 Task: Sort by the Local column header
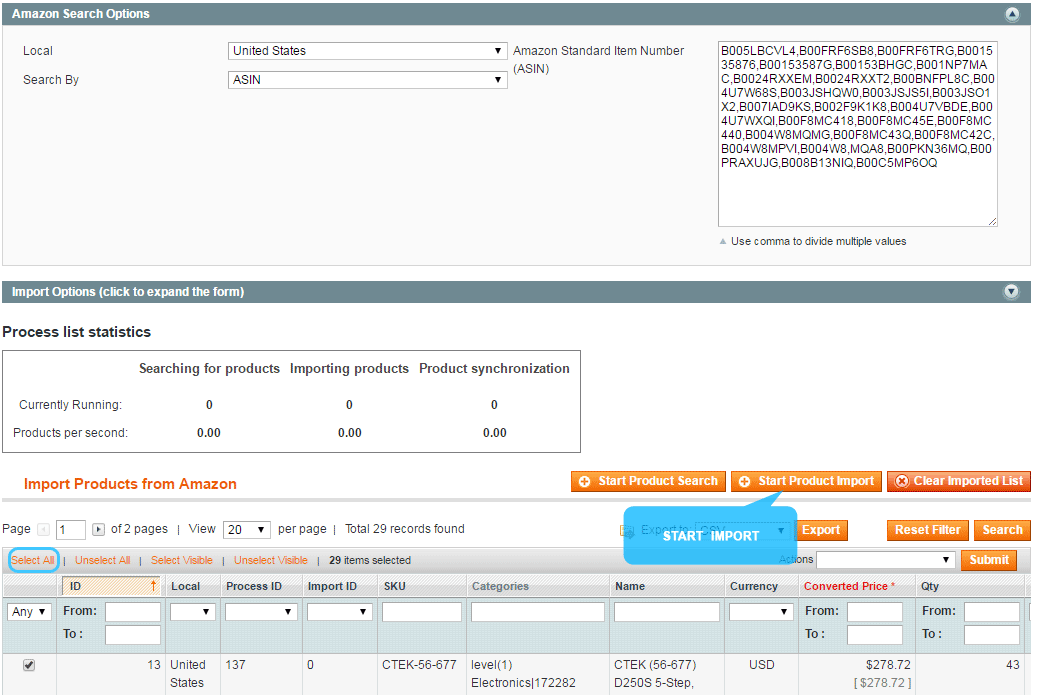tap(185, 587)
